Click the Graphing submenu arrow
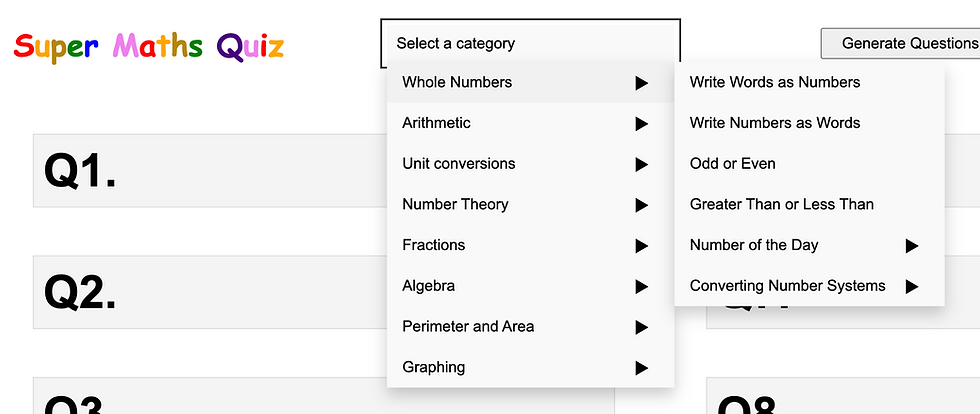This screenshot has height=414, width=980. click(x=641, y=368)
